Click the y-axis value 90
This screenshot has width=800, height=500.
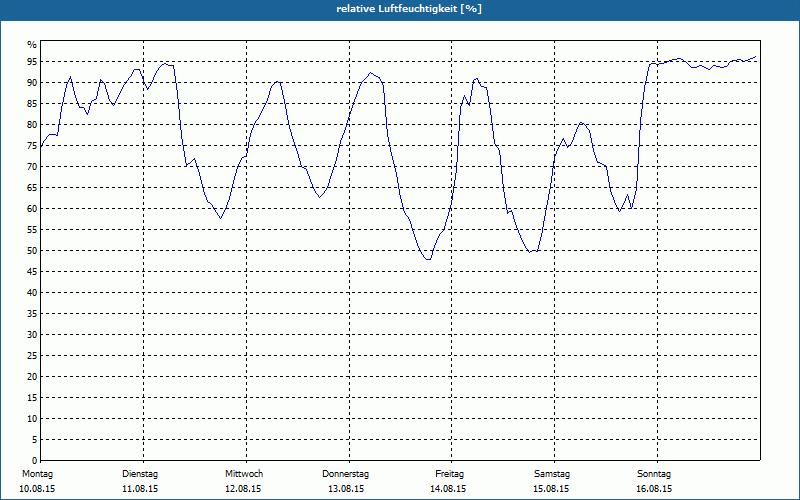(32, 83)
